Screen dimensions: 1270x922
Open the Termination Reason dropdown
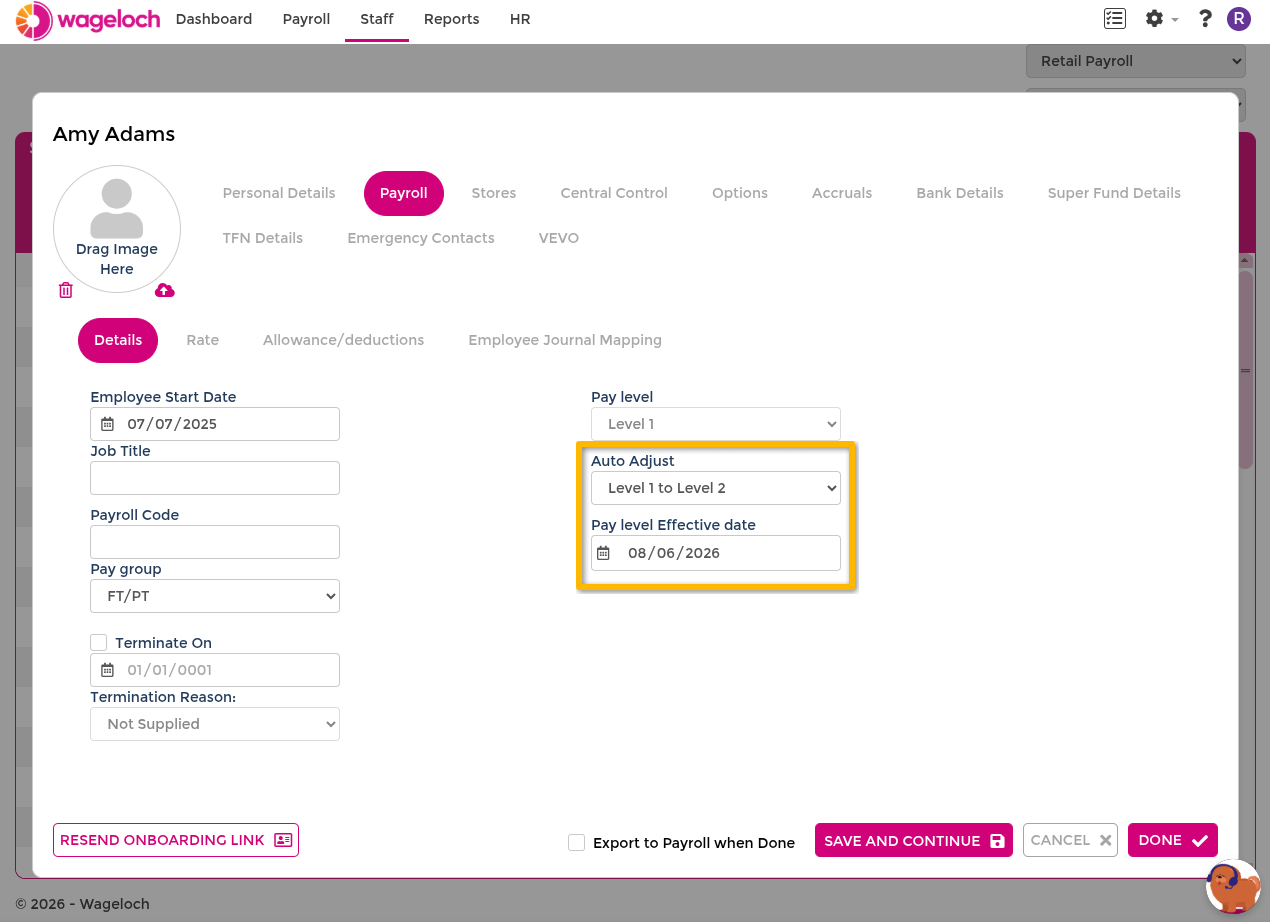(x=215, y=724)
